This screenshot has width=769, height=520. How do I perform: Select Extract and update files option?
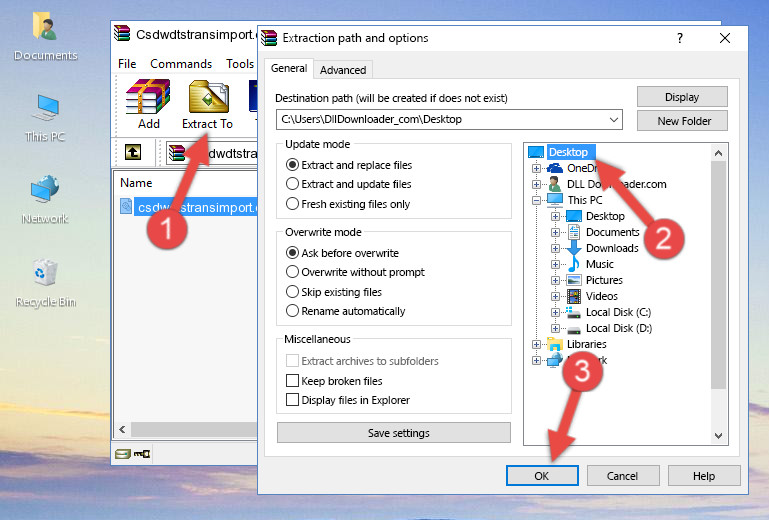292,184
